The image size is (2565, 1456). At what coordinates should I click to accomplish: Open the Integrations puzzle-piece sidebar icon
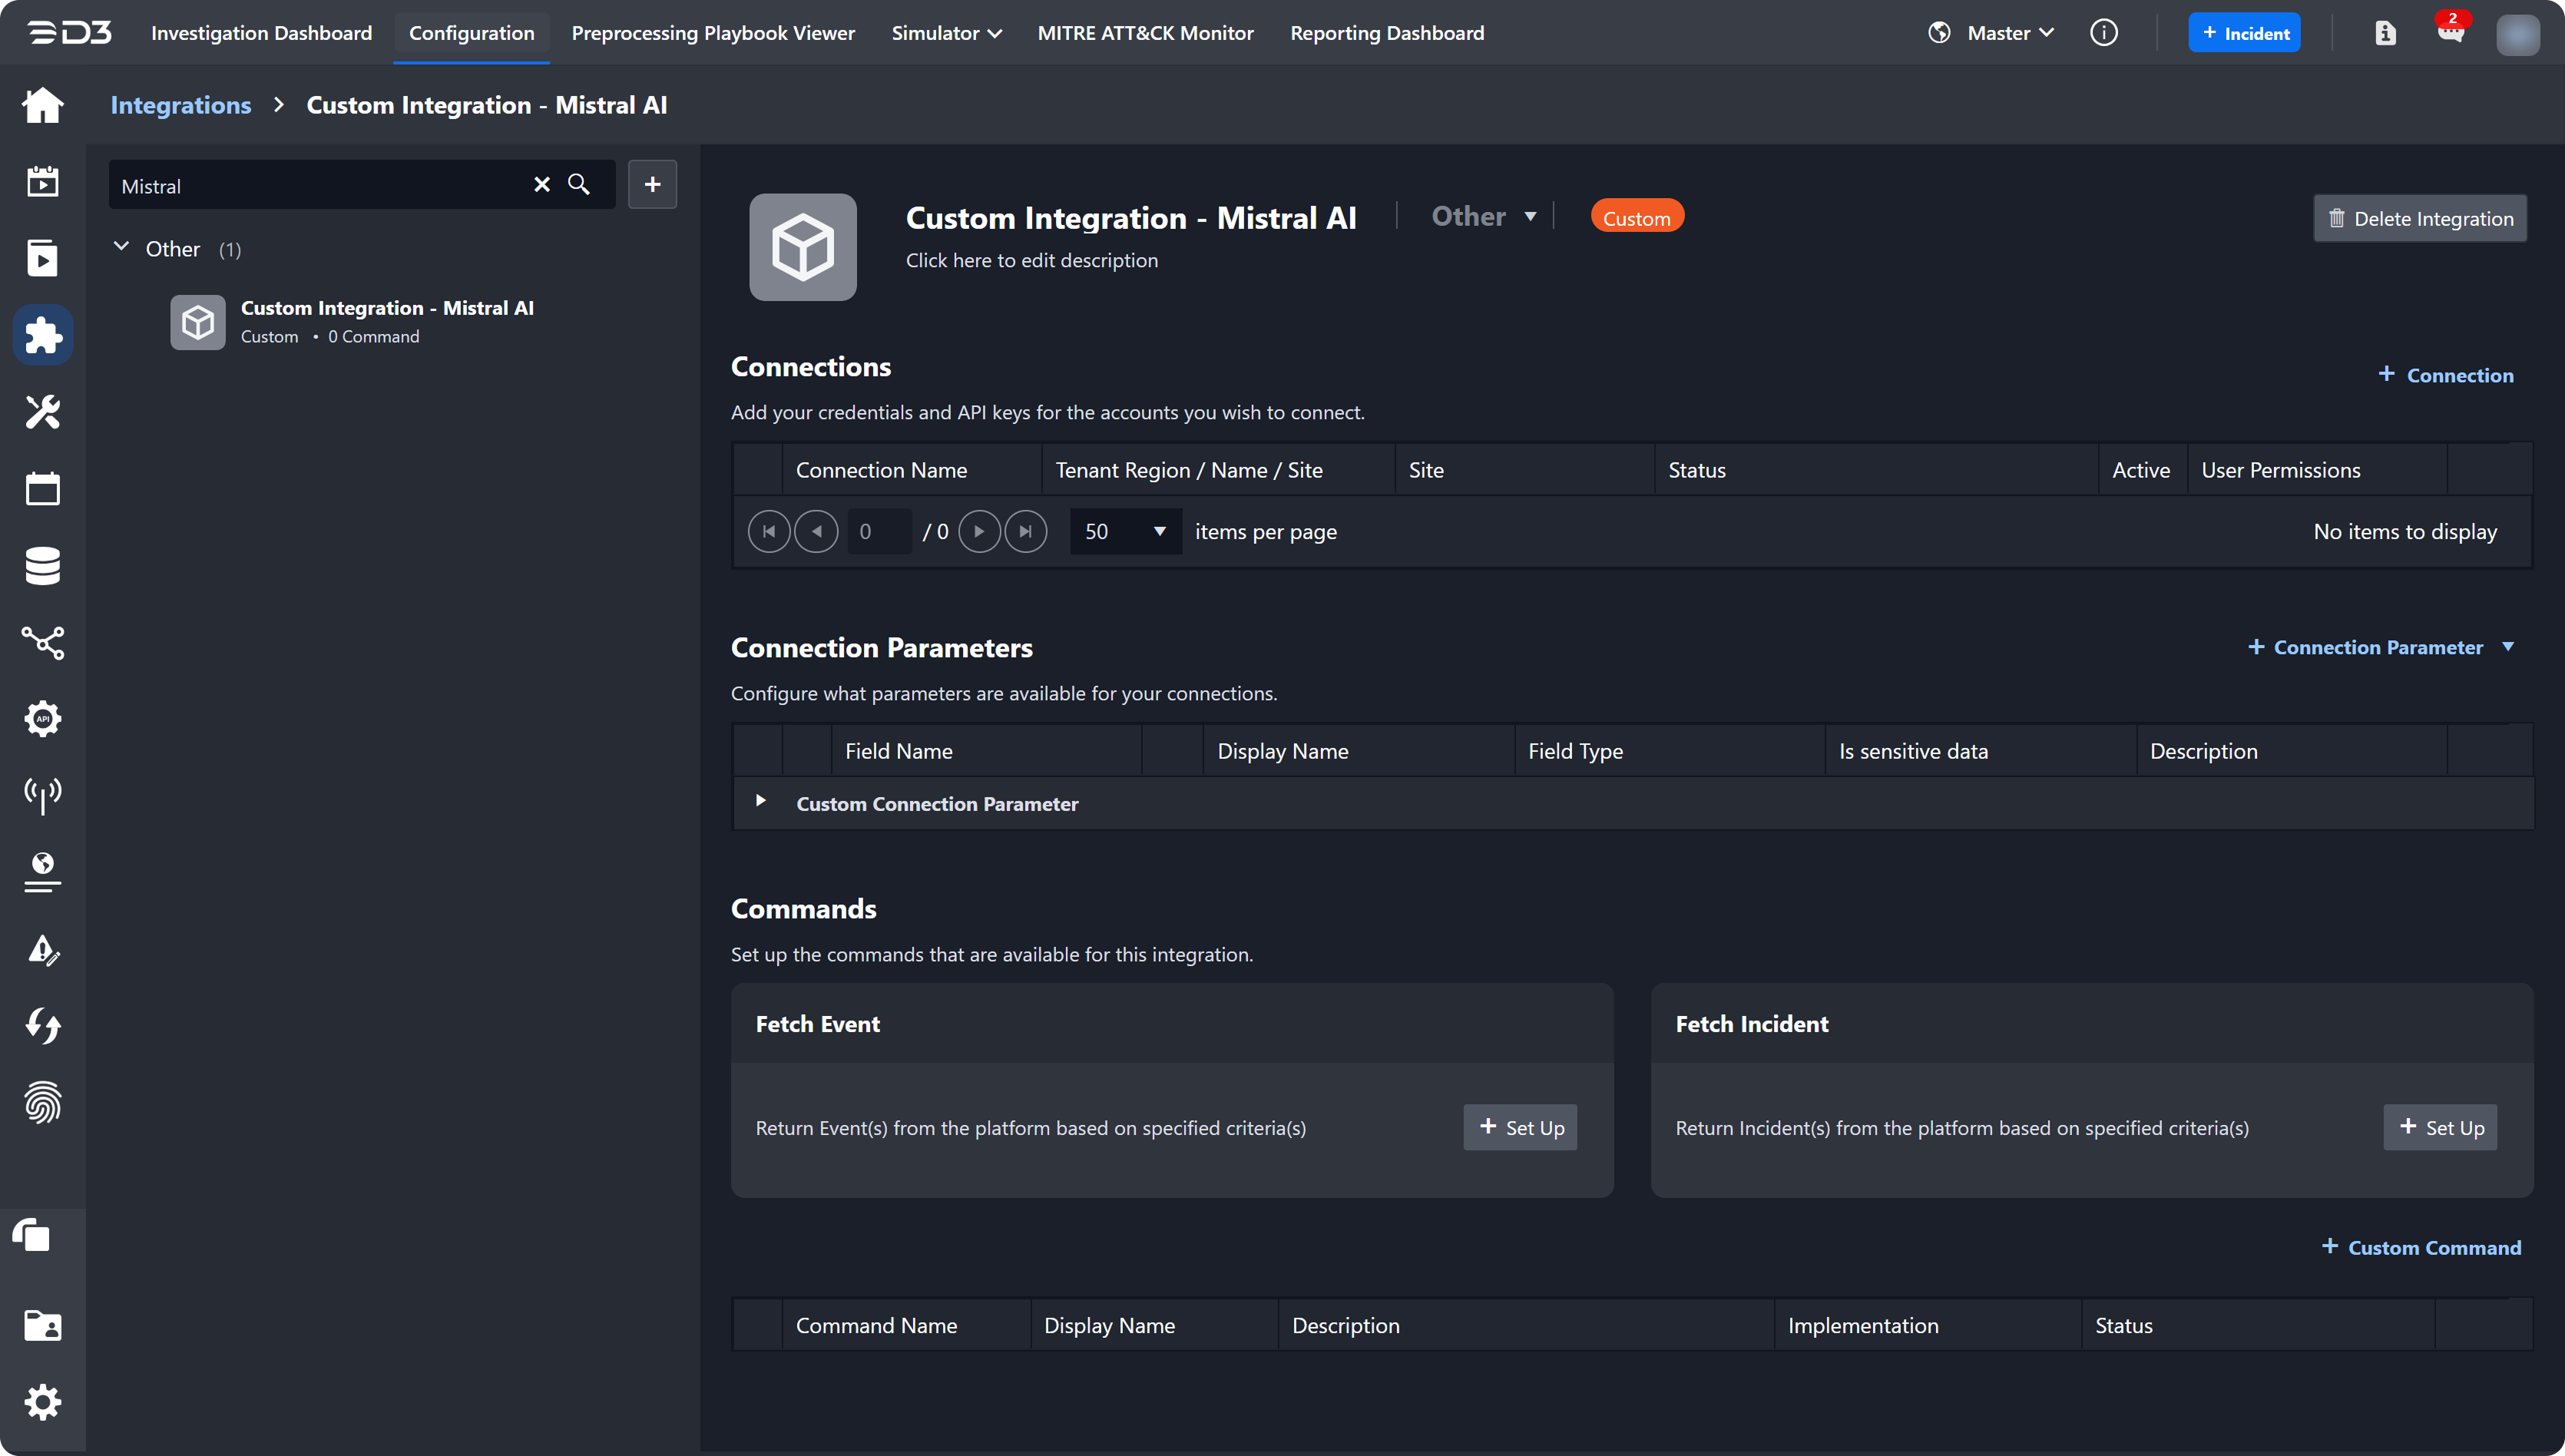[42, 335]
